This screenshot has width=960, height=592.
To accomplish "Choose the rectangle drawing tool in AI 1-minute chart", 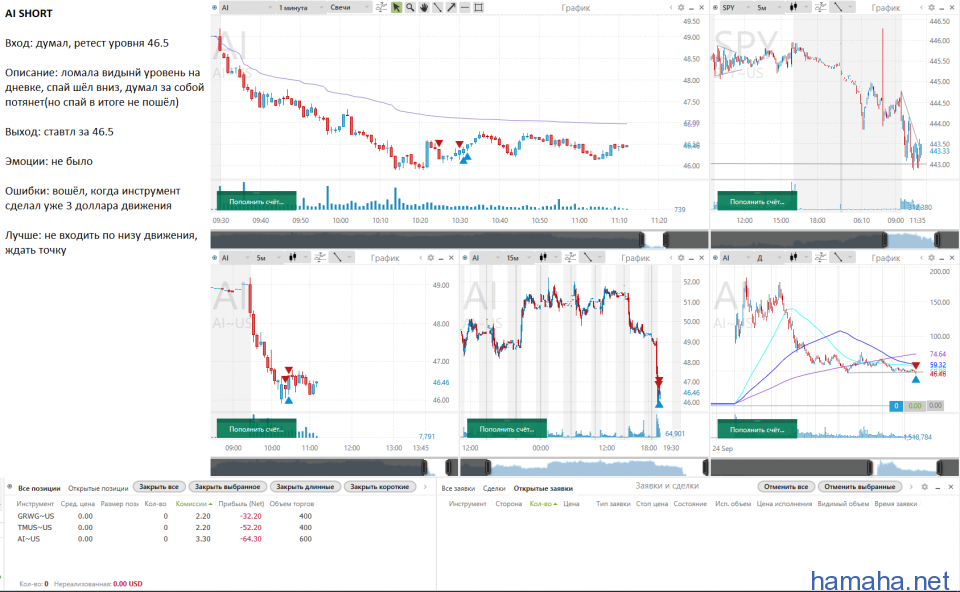I will (x=479, y=7).
